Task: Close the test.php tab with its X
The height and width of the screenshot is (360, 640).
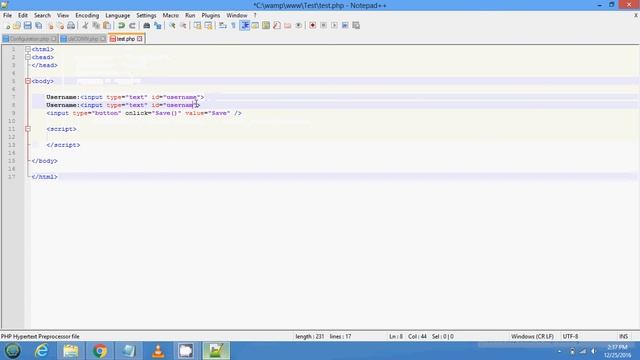Action: coord(140,39)
